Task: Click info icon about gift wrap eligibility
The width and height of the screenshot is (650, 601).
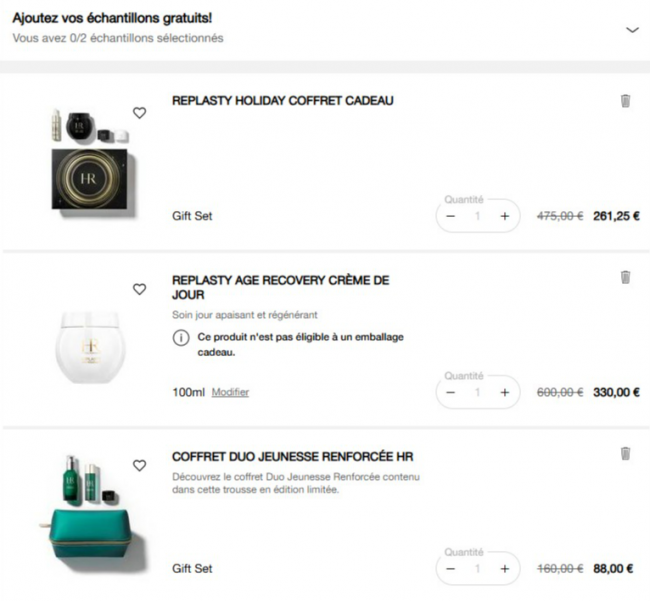Action: pos(180,338)
